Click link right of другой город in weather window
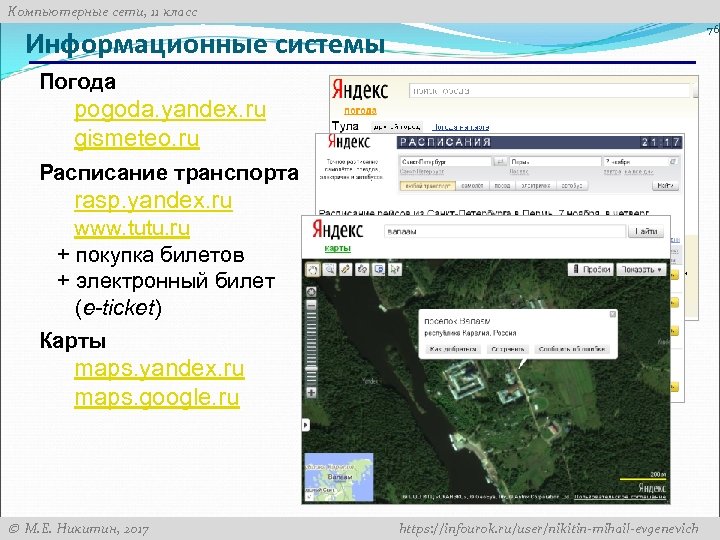720x540 pixels. tap(461, 127)
